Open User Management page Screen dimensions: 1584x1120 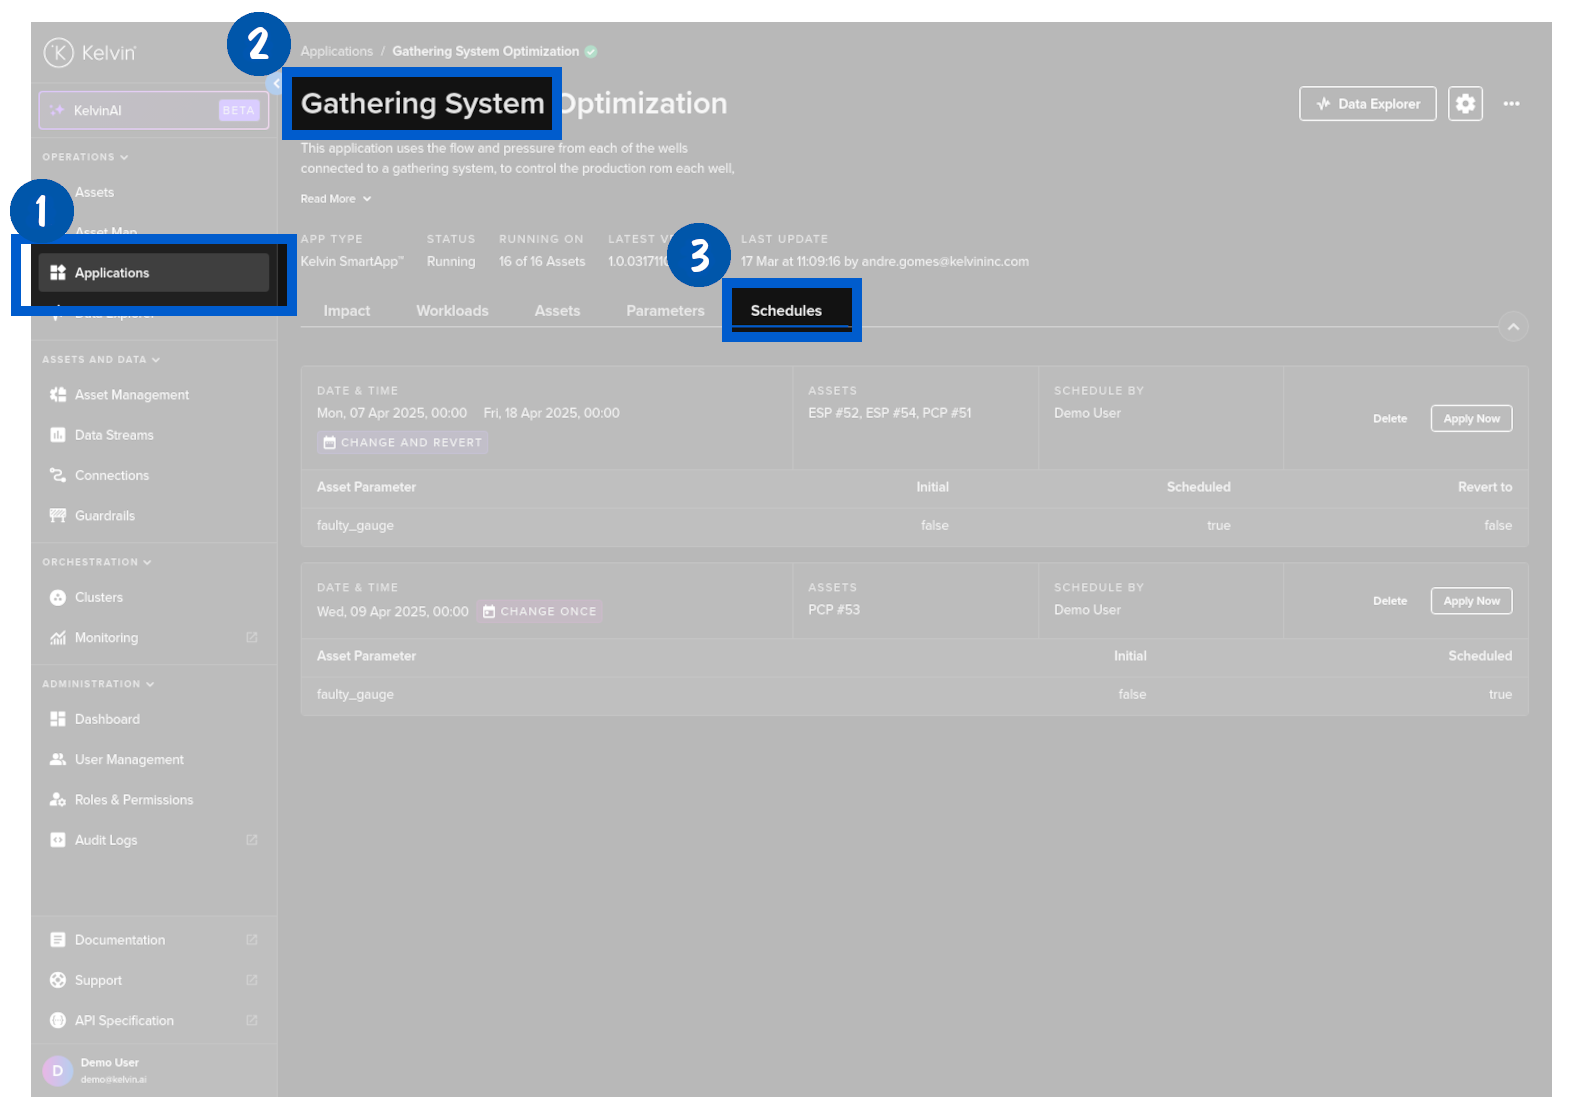(x=129, y=760)
